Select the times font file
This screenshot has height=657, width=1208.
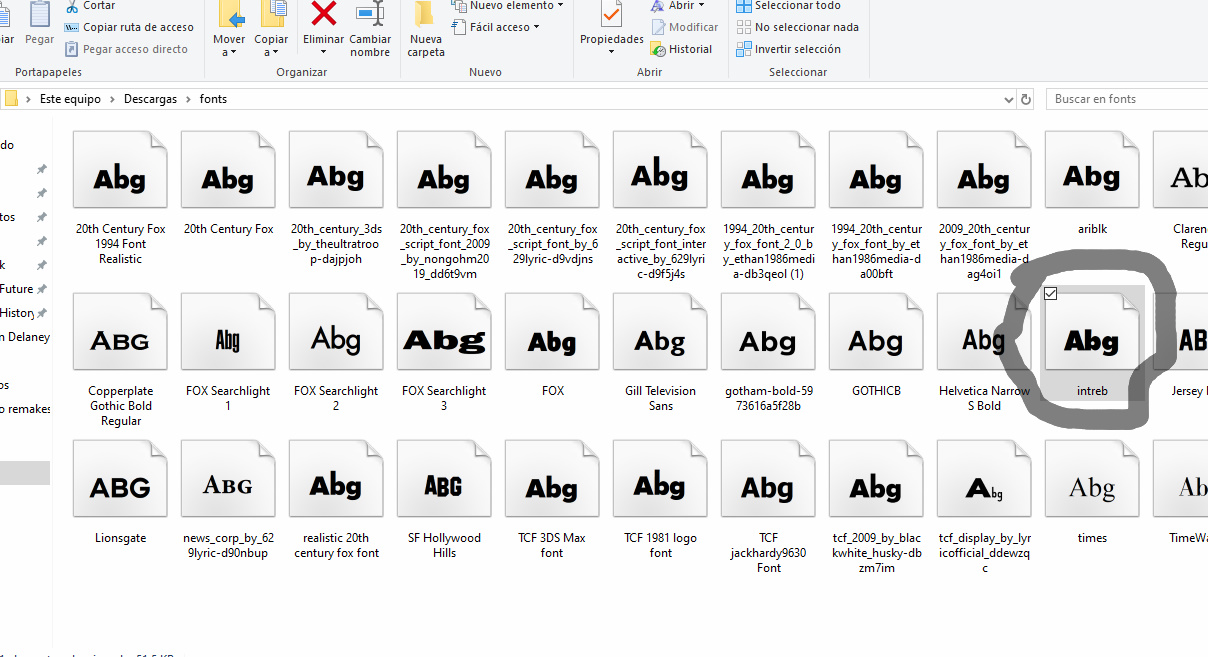coord(1092,494)
